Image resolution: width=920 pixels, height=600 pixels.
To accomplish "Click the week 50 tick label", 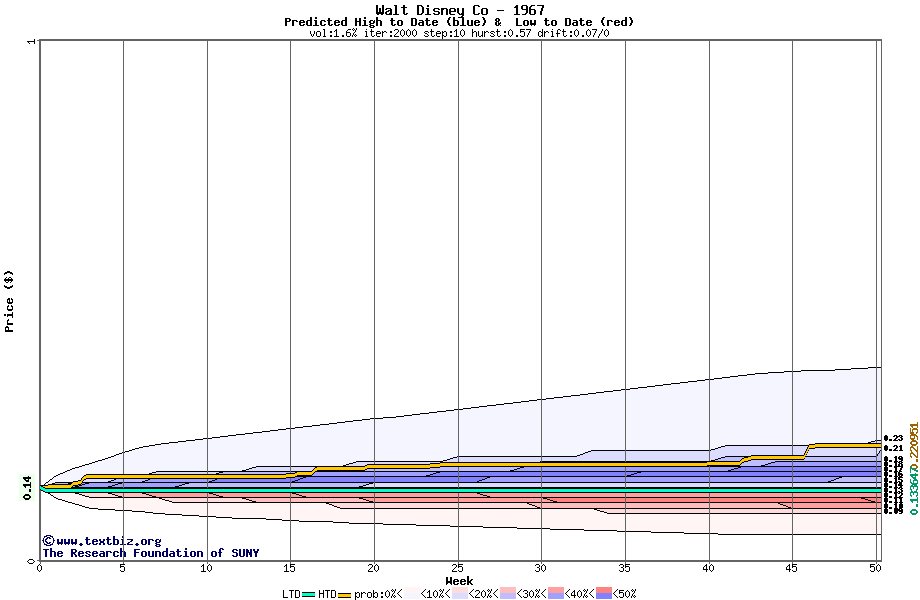I will pos(874,568).
